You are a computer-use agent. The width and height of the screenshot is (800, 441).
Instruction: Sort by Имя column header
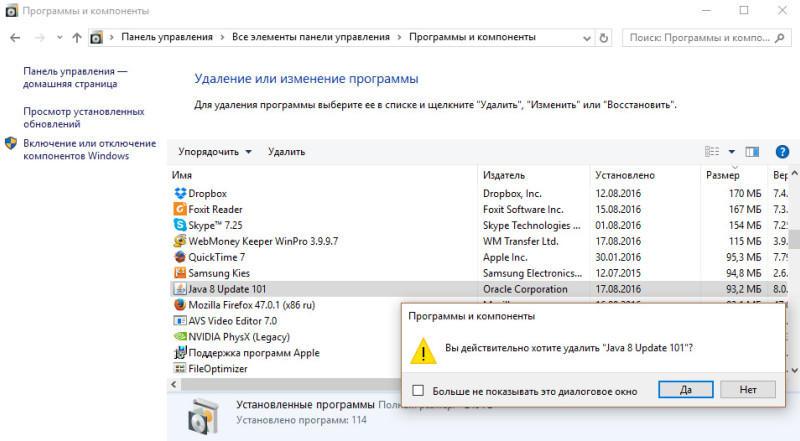[322, 175]
